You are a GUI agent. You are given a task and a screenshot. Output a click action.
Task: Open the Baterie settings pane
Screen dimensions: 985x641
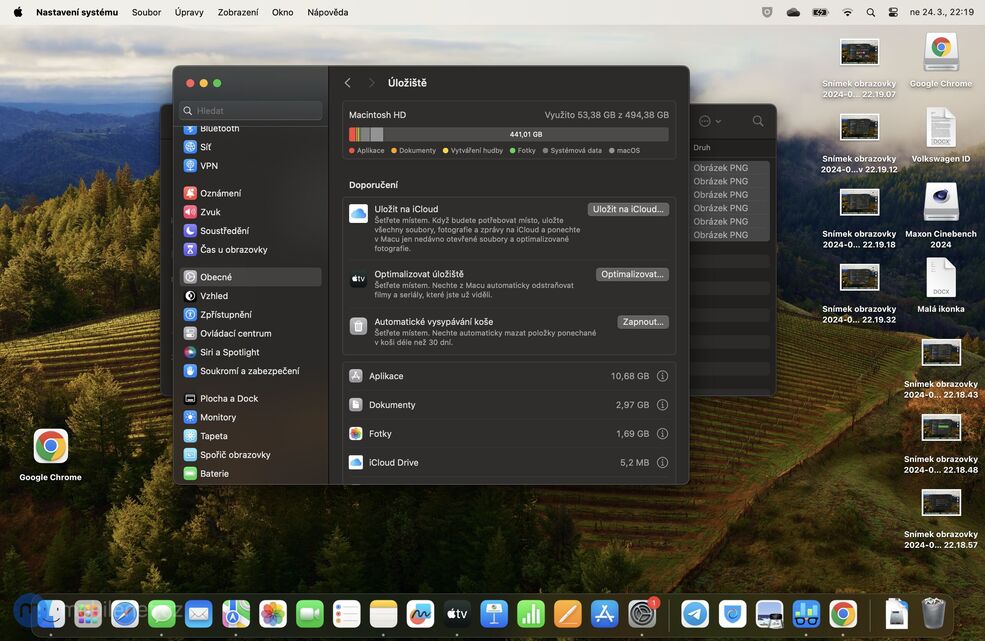(214, 473)
